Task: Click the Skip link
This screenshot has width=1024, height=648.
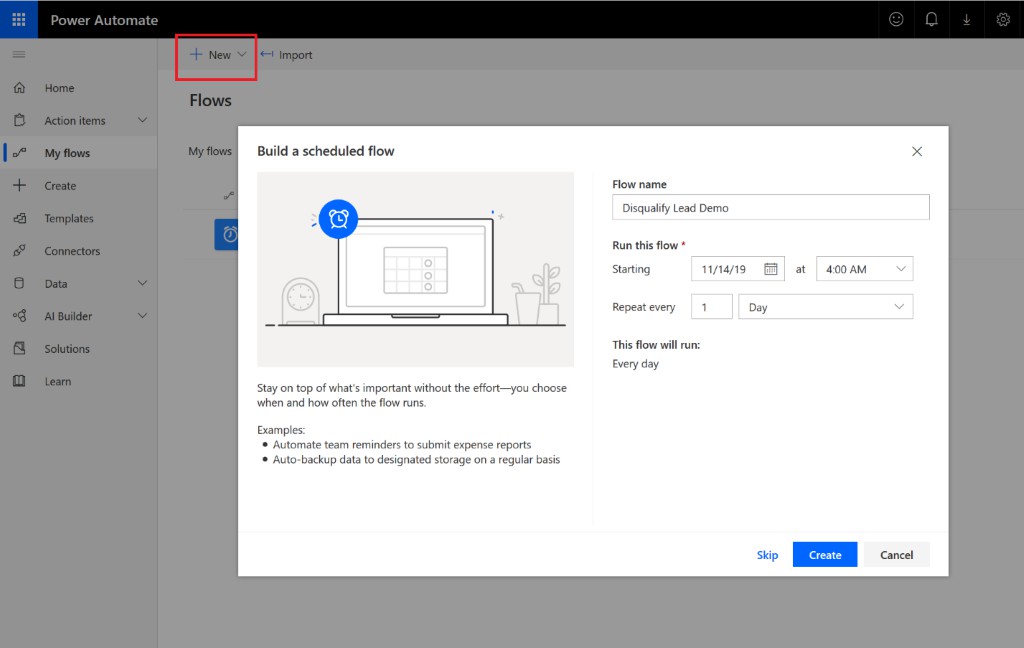Action: [x=767, y=555]
